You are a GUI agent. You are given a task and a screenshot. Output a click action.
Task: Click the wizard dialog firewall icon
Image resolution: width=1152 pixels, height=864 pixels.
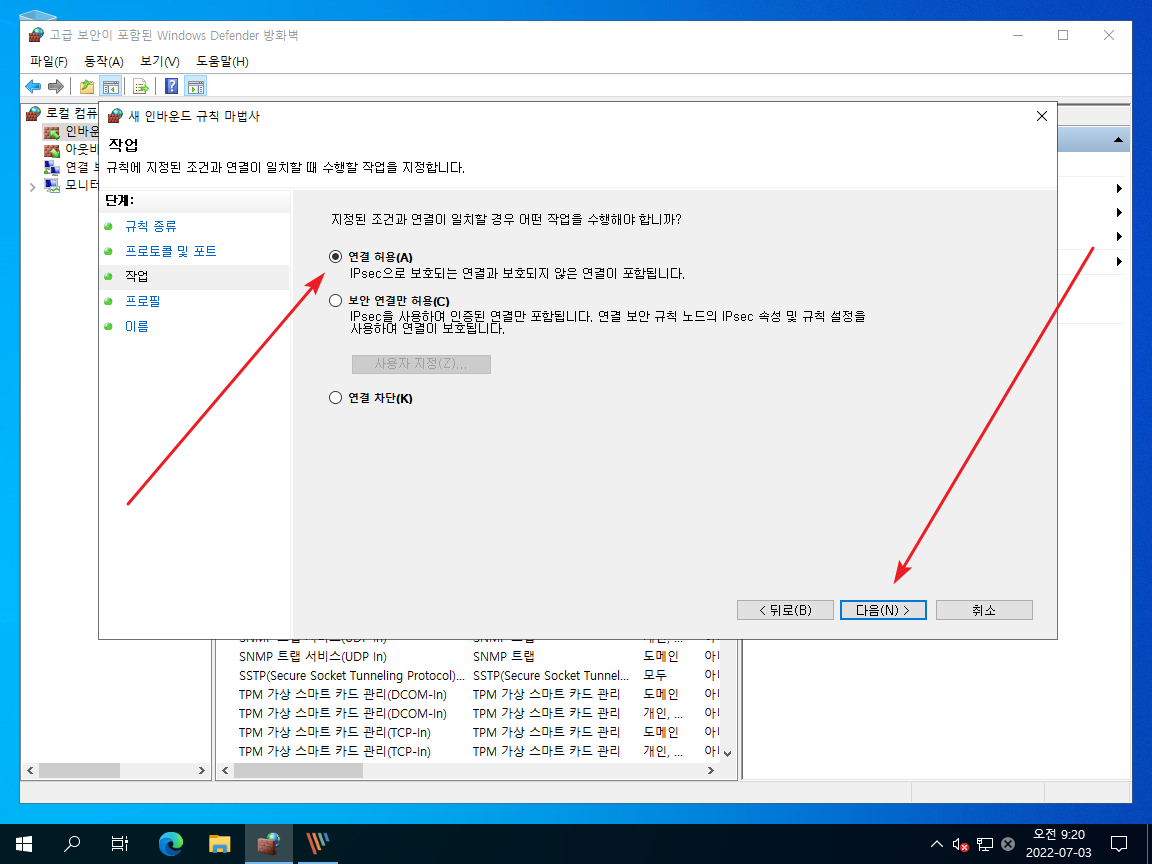pos(115,116)
